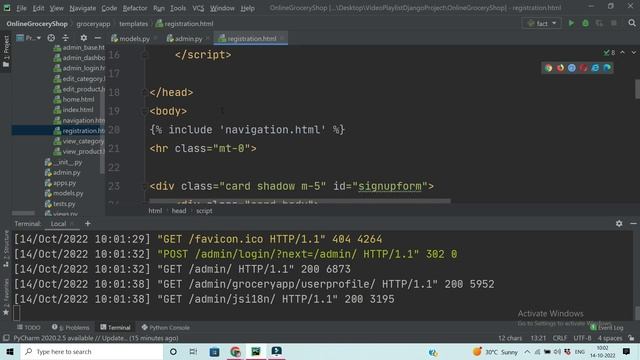
Task: Click templates in the breadcrumb path
Action: tap(133, 24)
